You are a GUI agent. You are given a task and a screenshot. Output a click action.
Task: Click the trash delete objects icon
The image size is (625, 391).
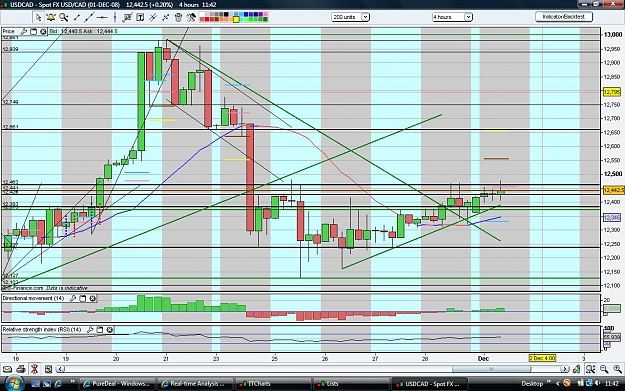pos(178,17)
